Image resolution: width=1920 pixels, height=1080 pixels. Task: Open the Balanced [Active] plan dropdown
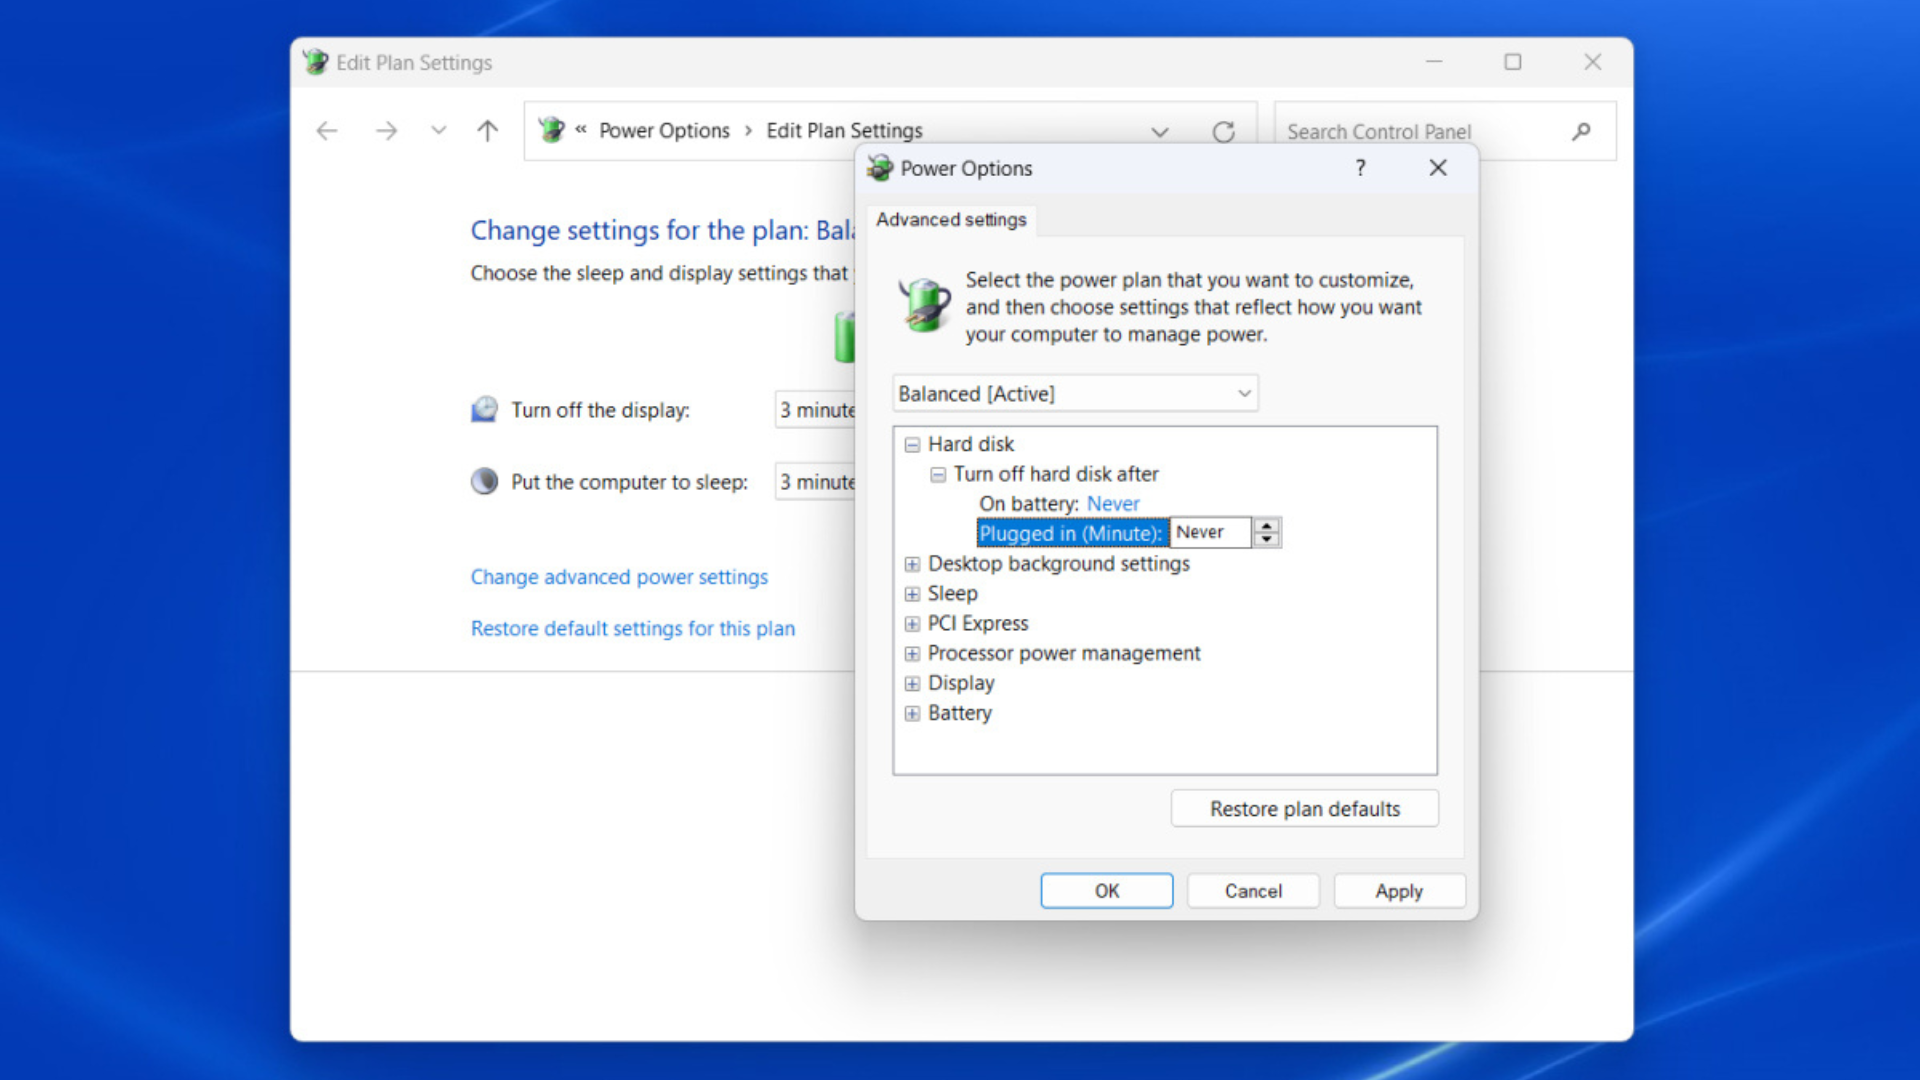1075,394
